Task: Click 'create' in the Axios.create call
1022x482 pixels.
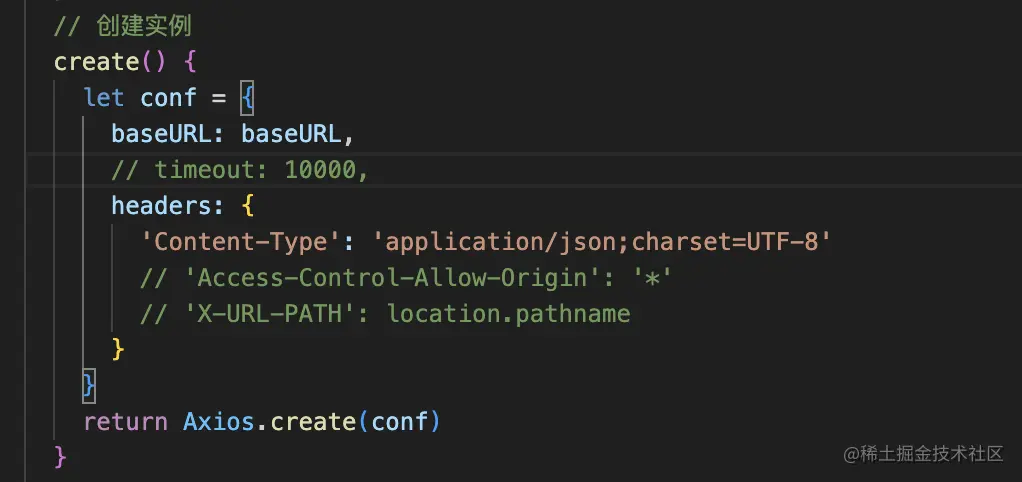Action: tap(313, 422)
